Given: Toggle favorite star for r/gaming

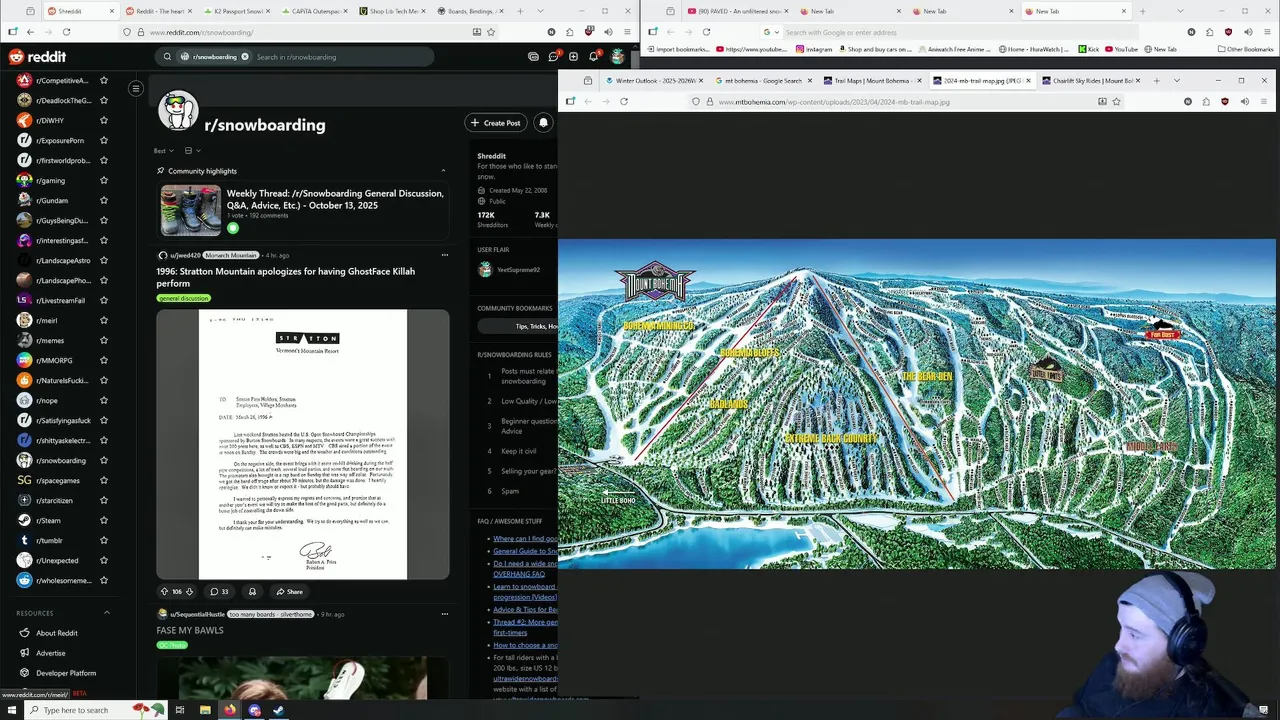Looking at the screenshot, I should (104, 180).
